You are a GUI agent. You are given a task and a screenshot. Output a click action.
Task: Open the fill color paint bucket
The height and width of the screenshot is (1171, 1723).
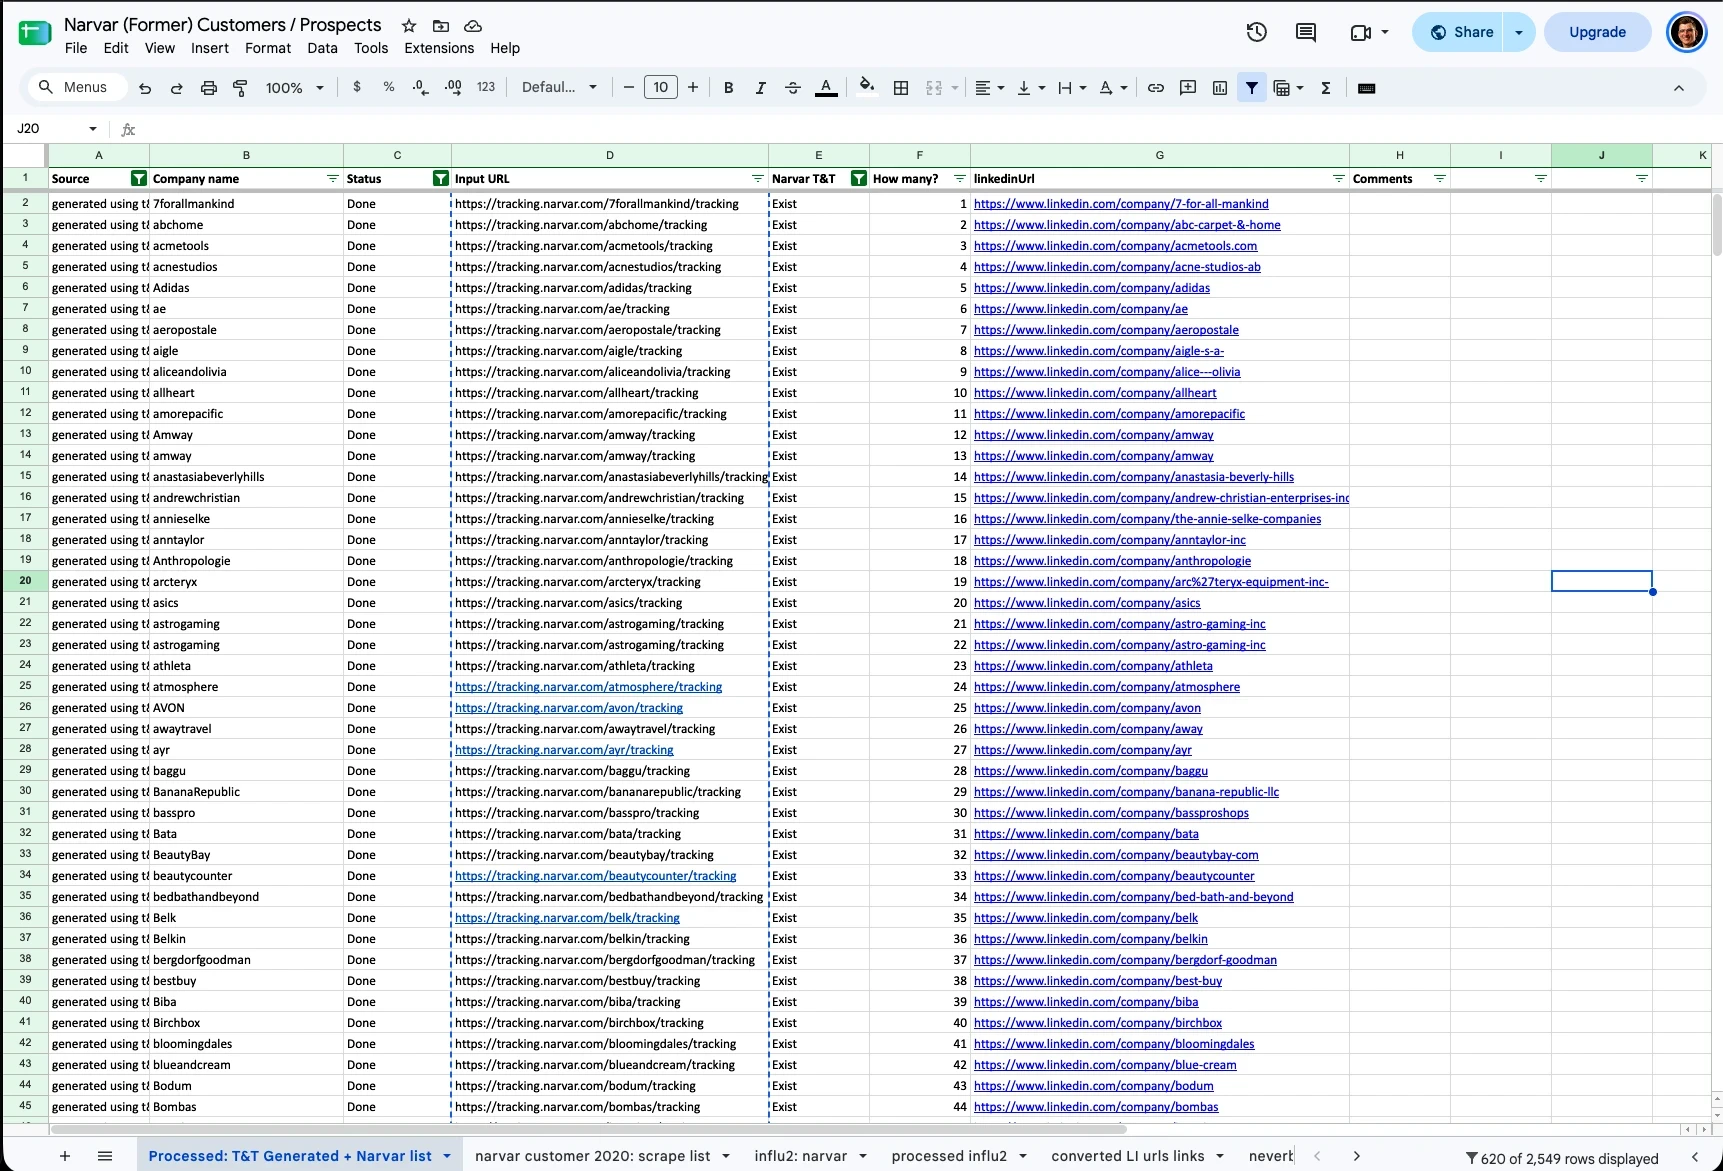tap(867, 87)
